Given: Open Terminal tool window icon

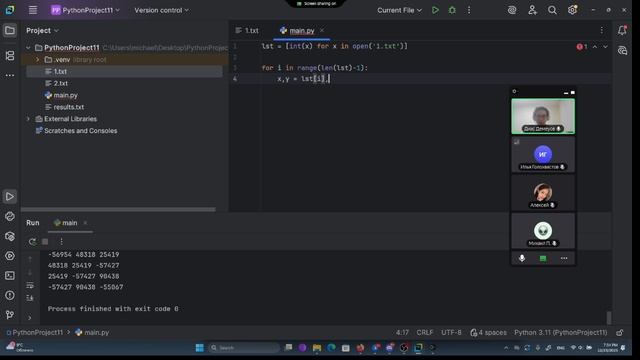Looking at the screenshot, I should pos(10,276).
